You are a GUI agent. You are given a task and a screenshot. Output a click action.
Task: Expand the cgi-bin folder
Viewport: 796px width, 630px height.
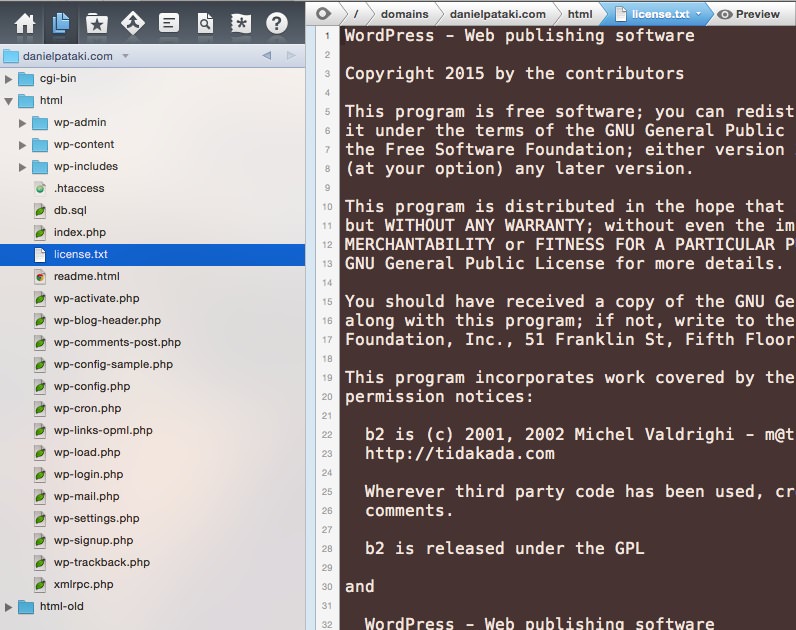coord(8,79)
